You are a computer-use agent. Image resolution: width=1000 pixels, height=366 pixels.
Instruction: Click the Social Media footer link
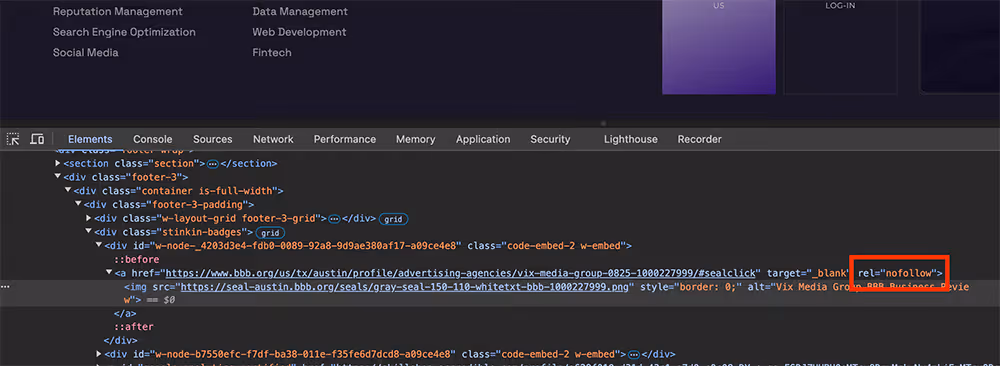point(85,52)
